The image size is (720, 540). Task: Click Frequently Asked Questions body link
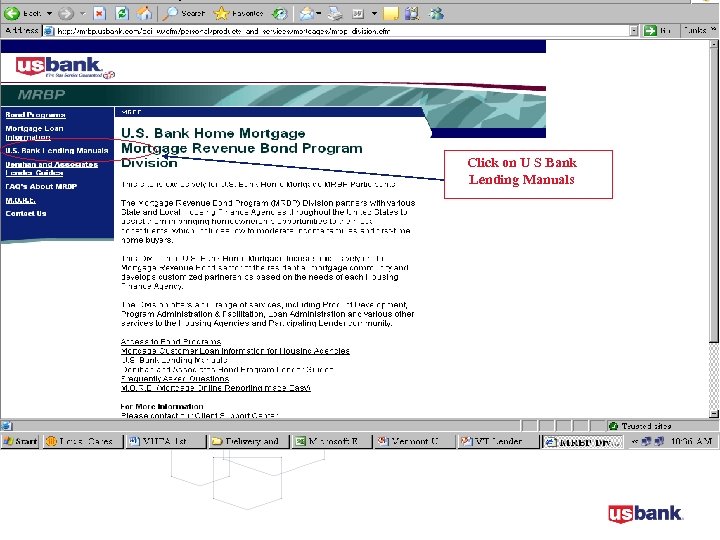pyautogui.click(x=175, y=378)
